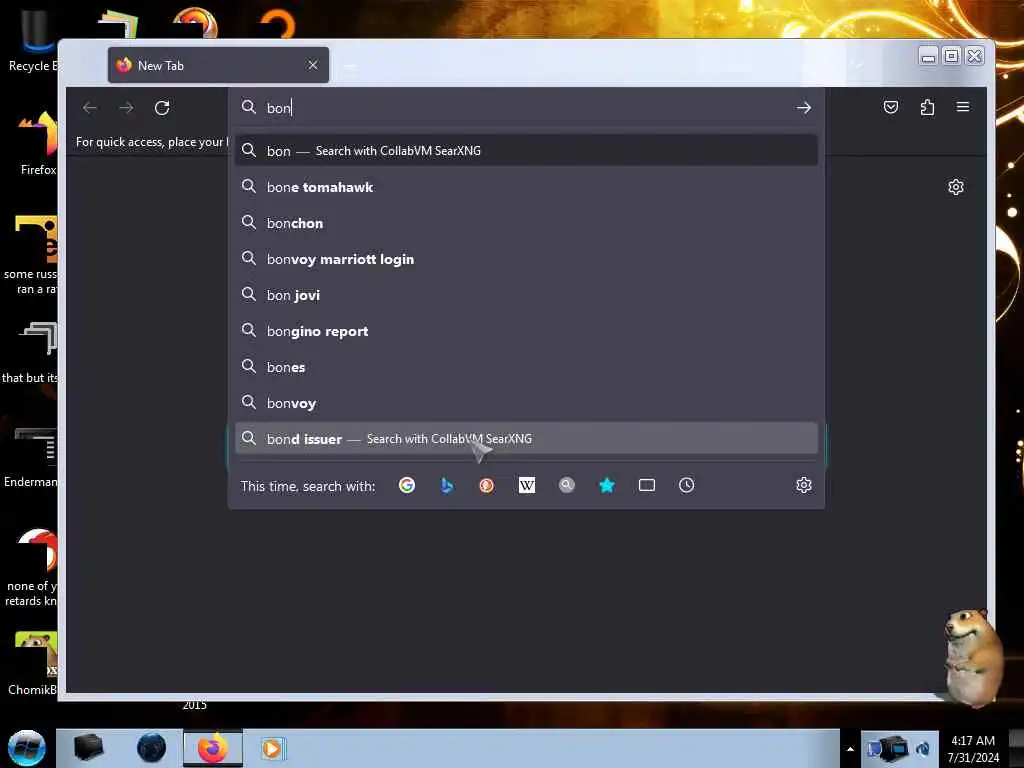This screenshot has width=1024, height=768.
Task: Select the ChomikBox desktop icon
Action: click(x=33, y=664)
